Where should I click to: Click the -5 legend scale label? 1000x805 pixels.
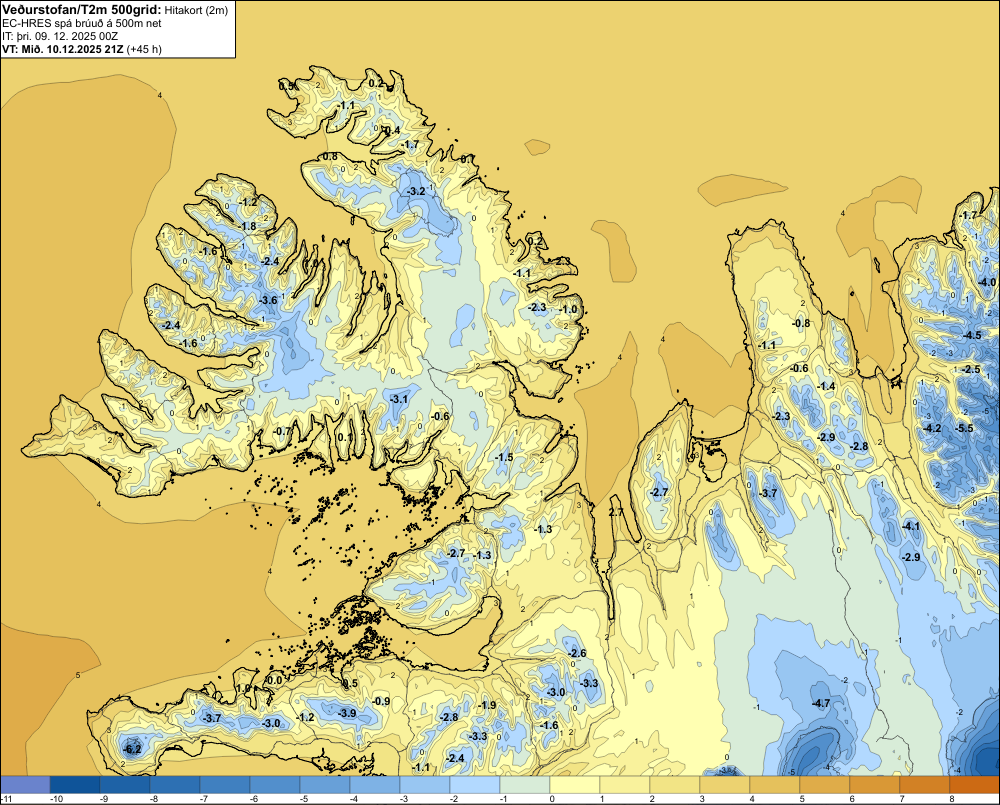pos(302,799)
